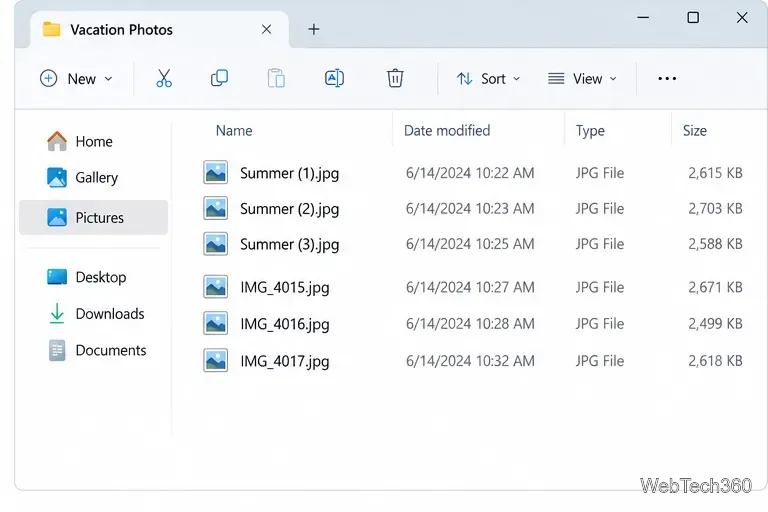Open Downloads label in navigation pane
This screenshot has width=768, height=512.
(x=110, y=314)
